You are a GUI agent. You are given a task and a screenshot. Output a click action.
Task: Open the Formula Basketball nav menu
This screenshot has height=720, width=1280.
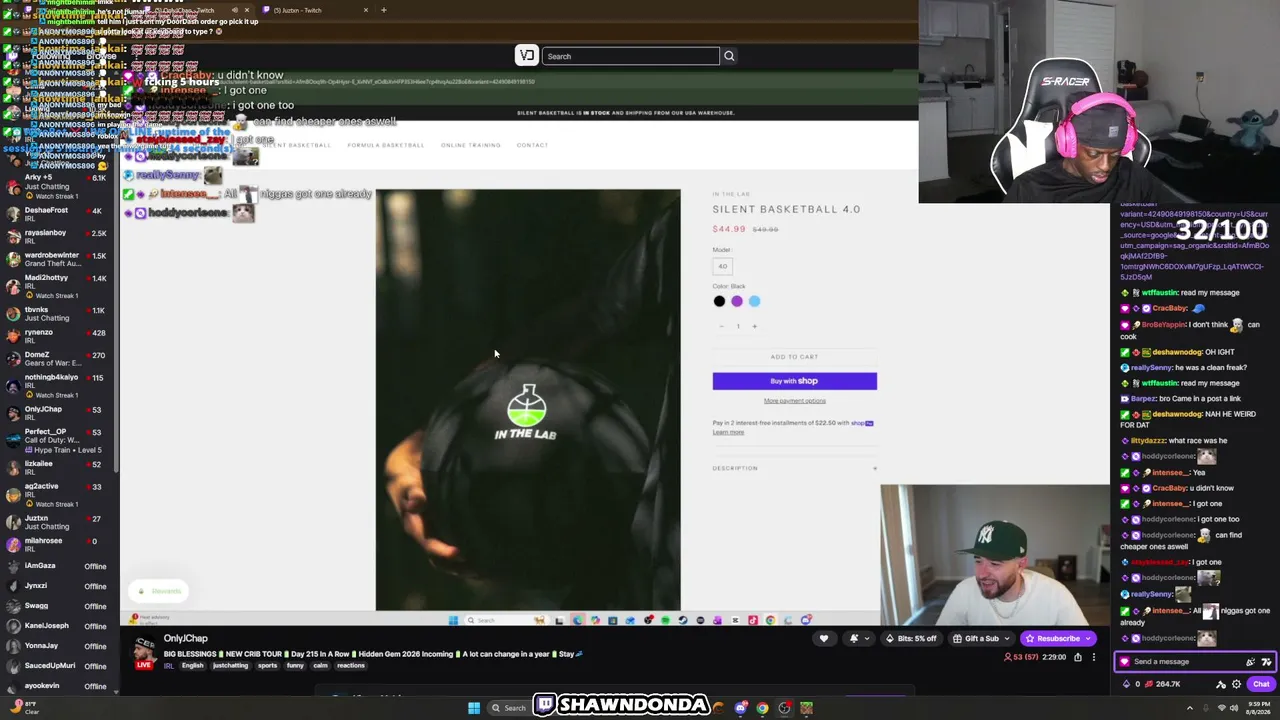386,145
